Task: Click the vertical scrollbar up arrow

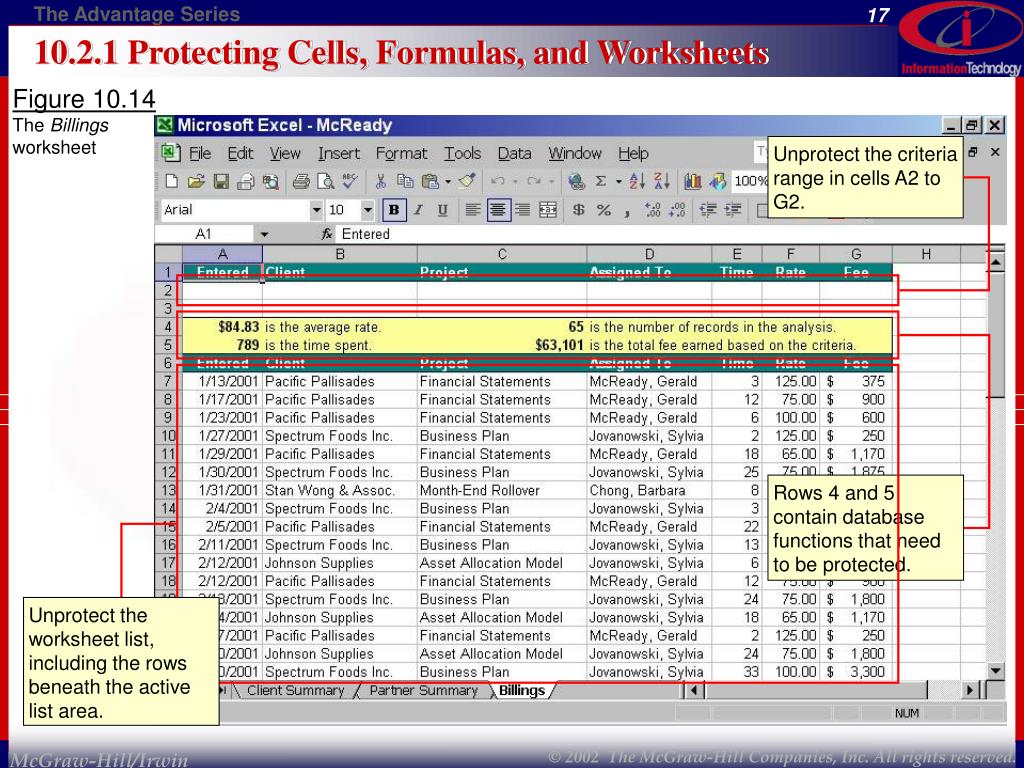Action: point(995,263)
